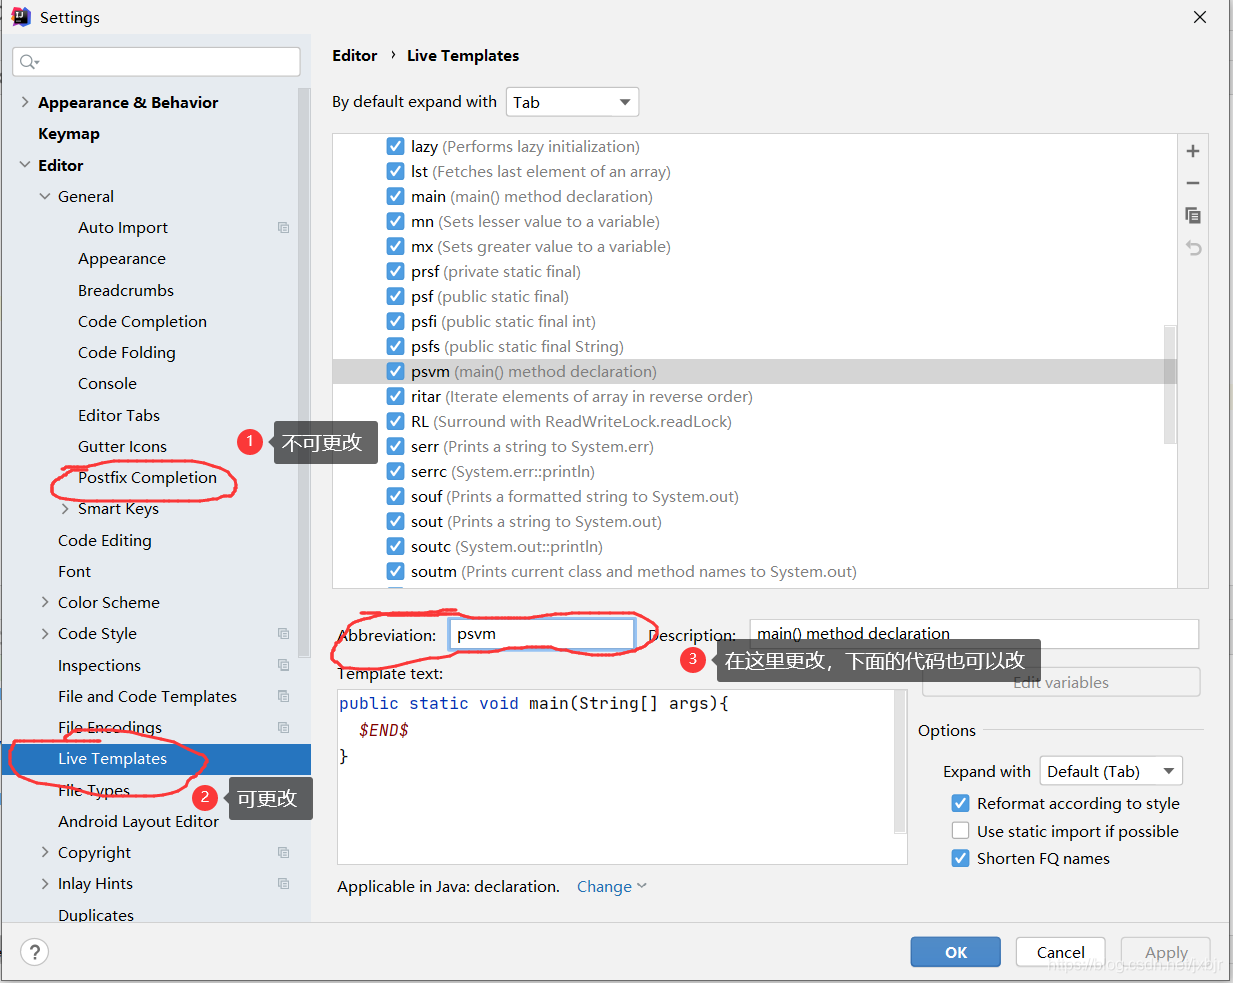Expand Appearance & Behavior section

tap(25, 102)
